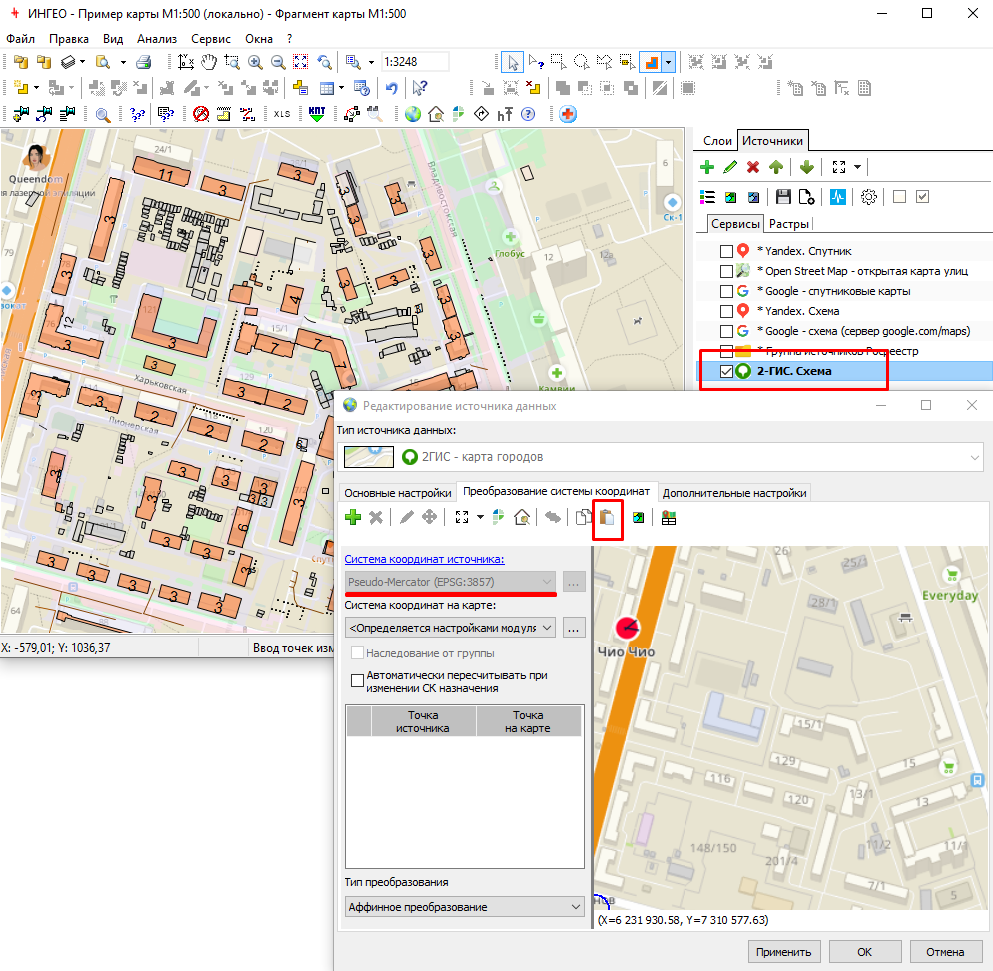Uncheck the 2-ГИС. Схема source checkbox
This screenshot has height=971, width=993.
pyautogui.click(x=726, y=371)
